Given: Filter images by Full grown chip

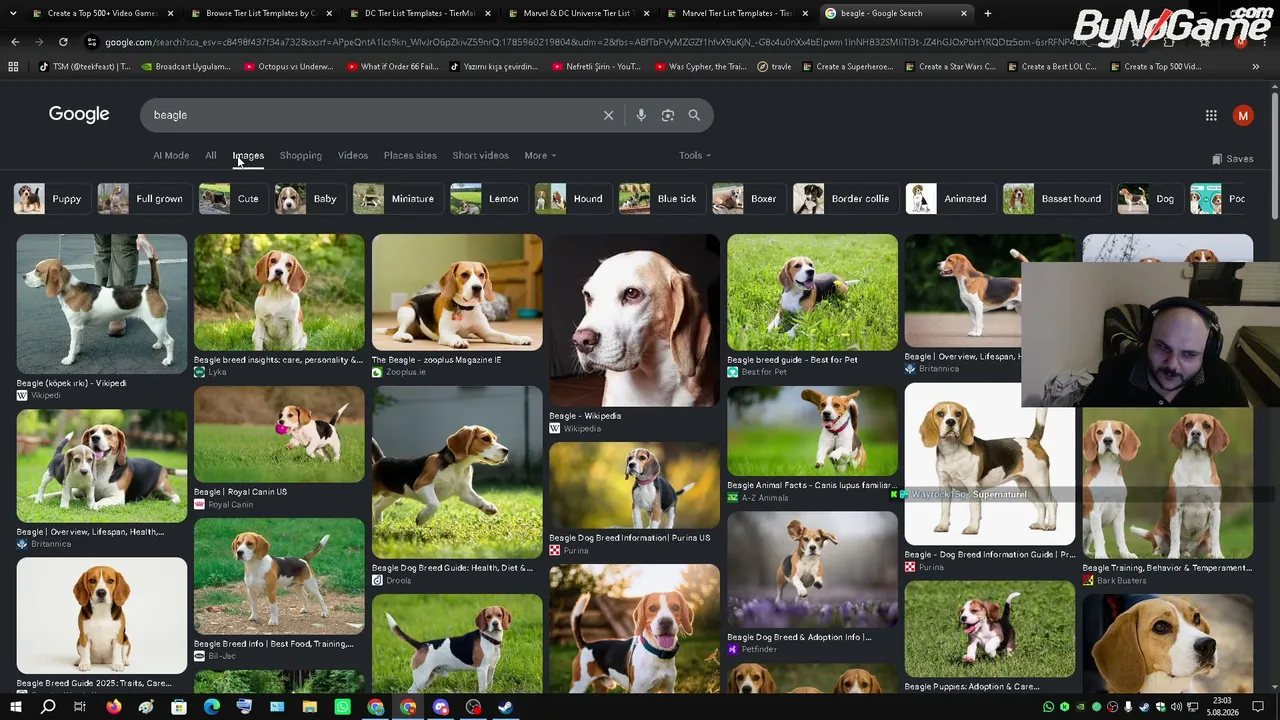Looking at the screenshot, I should pyautogui.click(x=143, y=199).
